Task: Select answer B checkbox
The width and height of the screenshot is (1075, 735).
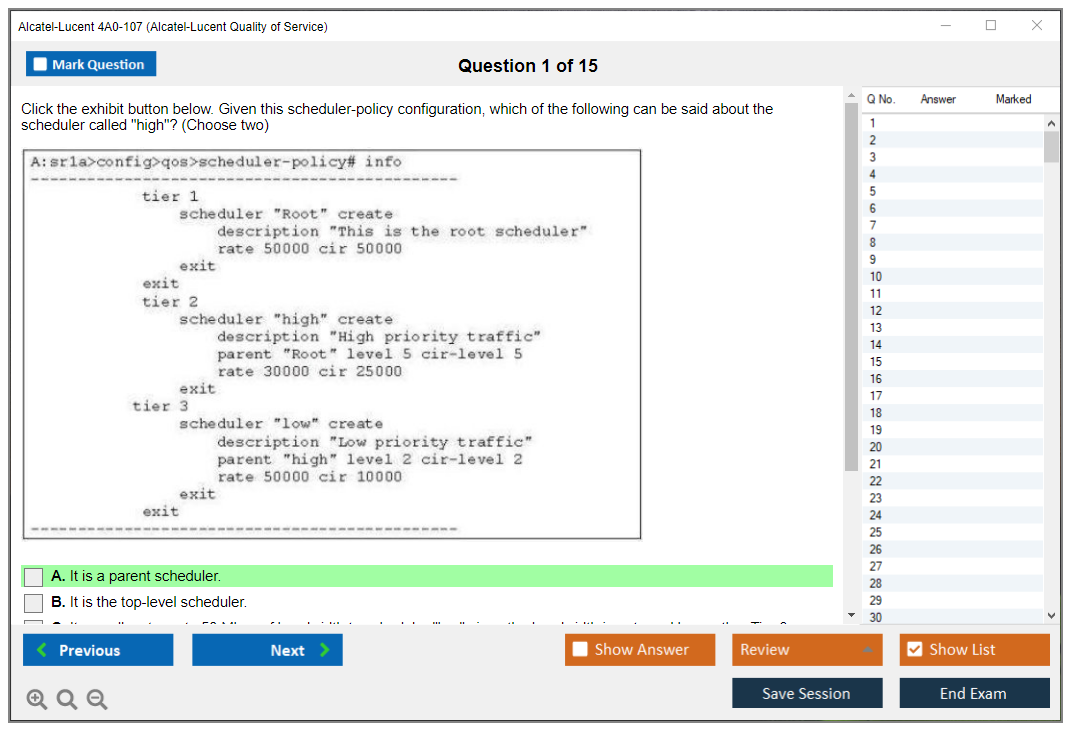Action: point(34,603)
